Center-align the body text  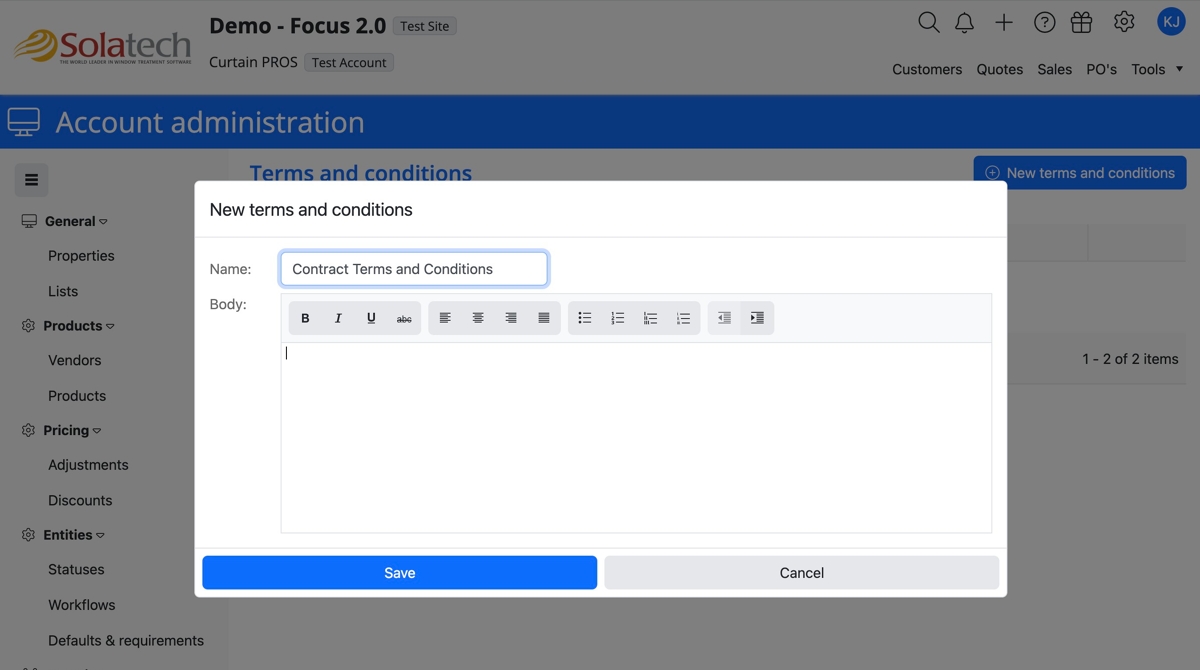tap(478, 318)
